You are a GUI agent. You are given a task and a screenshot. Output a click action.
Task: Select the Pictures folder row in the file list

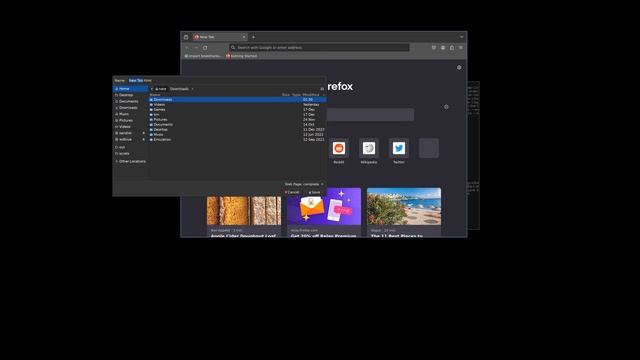click(x=238, y=120)
